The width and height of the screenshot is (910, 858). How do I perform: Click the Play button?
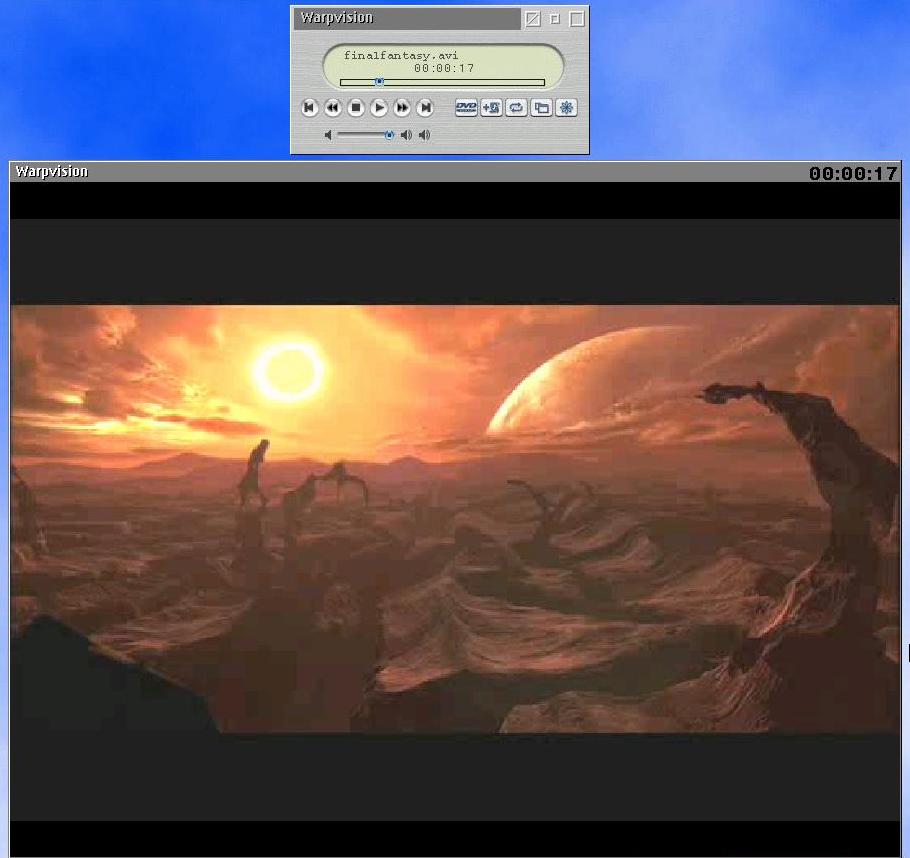pyautogui.click(x=379, y=108)
